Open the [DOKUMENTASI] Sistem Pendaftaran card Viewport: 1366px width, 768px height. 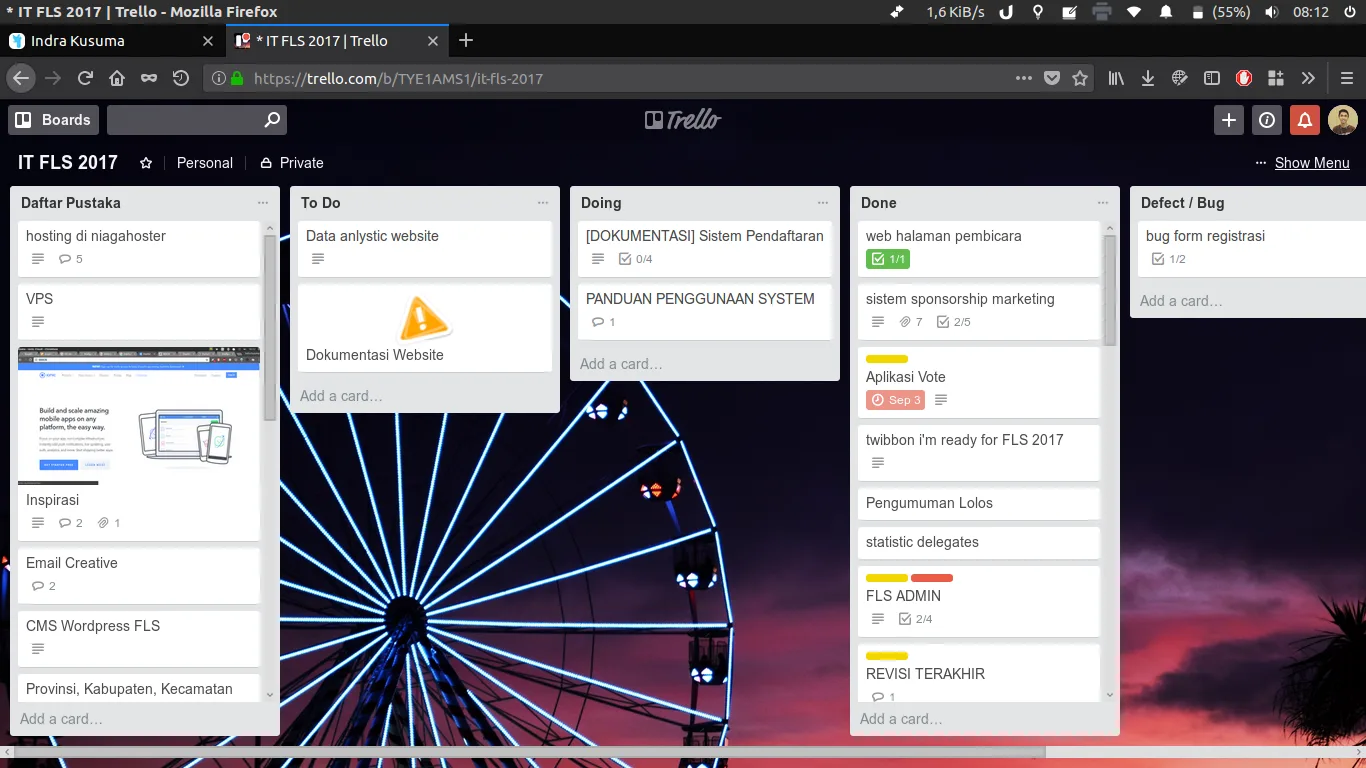pos(705,248)
